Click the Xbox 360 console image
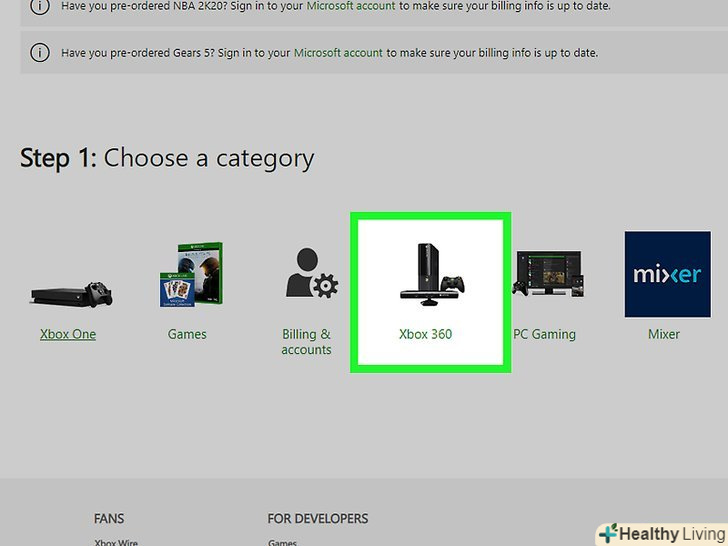Viewport: 728px width, 546px height. coord(432,274)
